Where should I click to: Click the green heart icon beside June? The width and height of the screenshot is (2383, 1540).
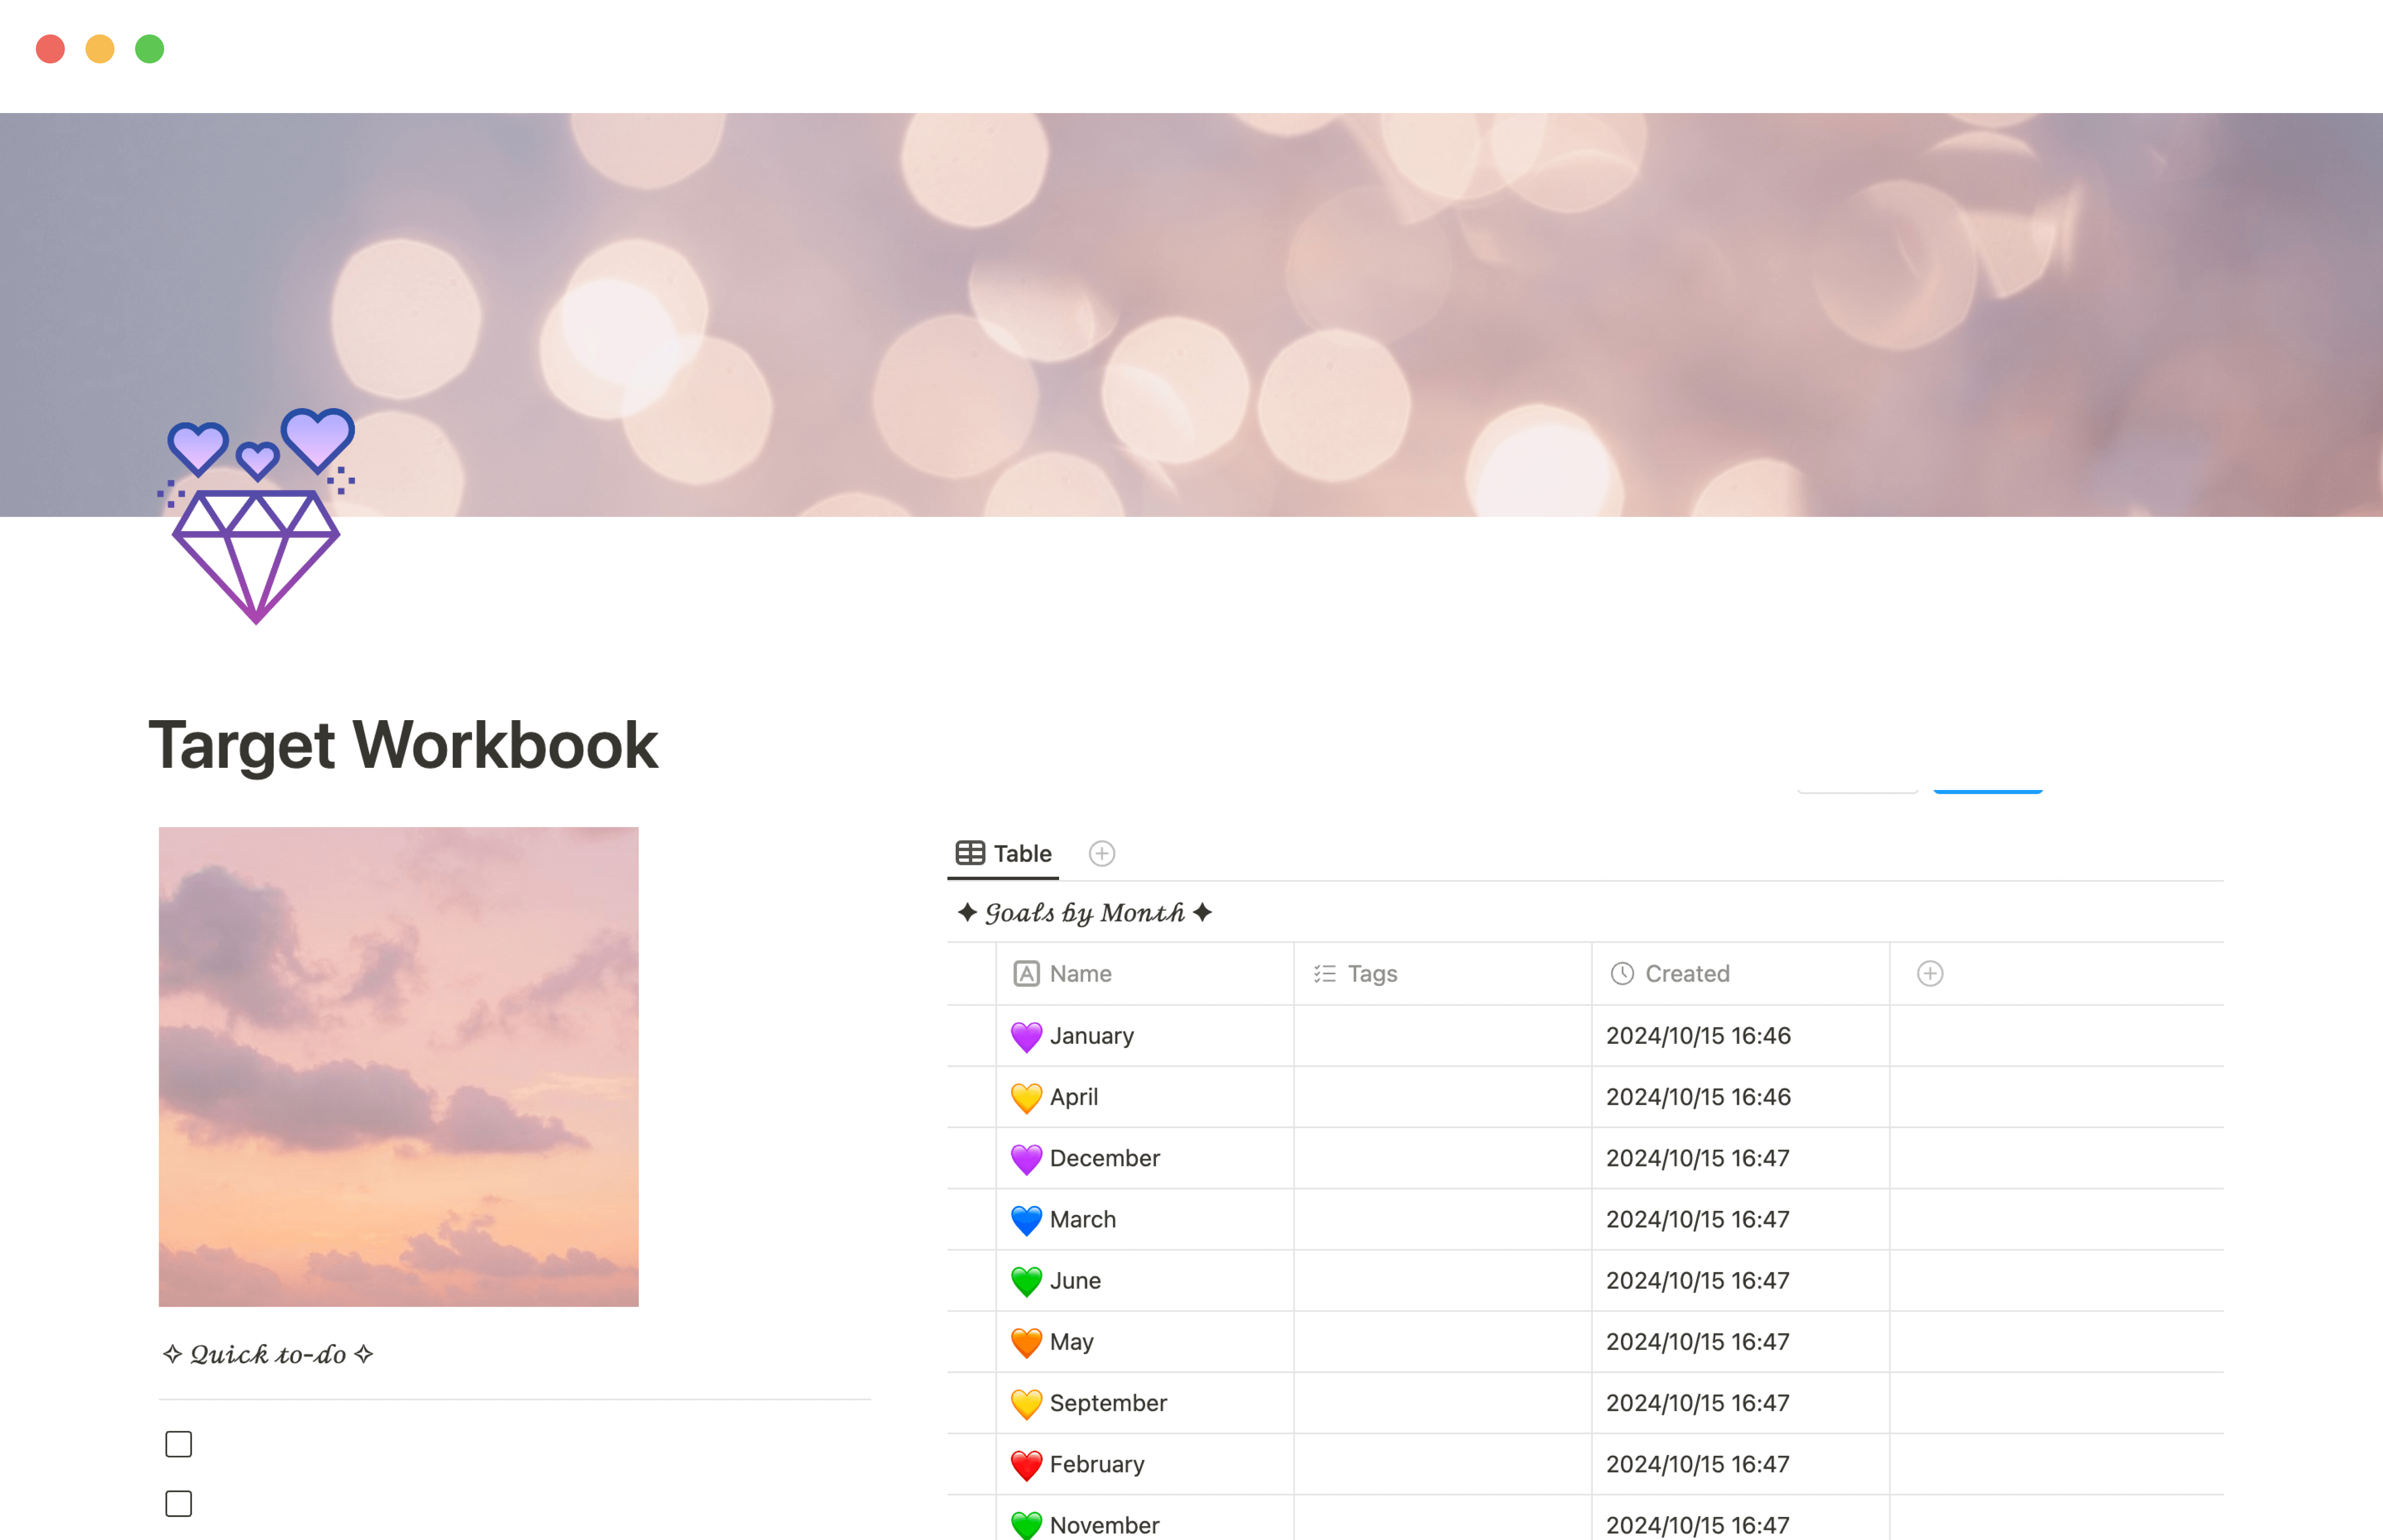(x=1026, y=1281)
